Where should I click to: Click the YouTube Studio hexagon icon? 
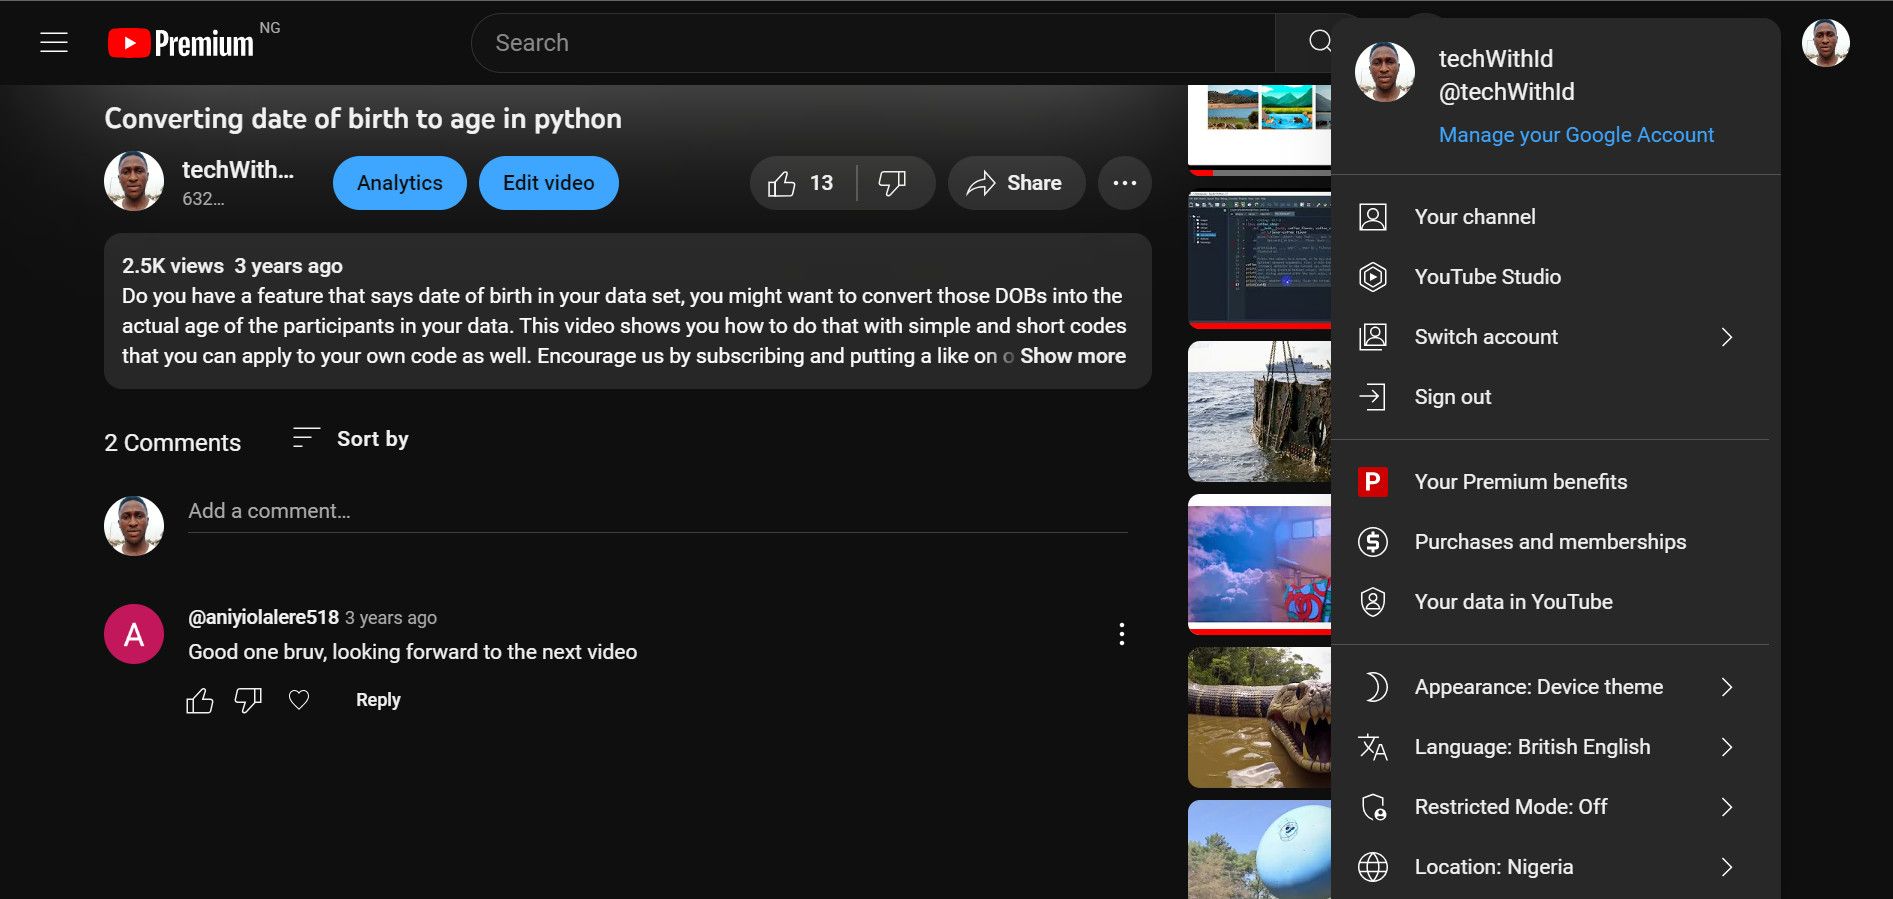pos(1373,277)
